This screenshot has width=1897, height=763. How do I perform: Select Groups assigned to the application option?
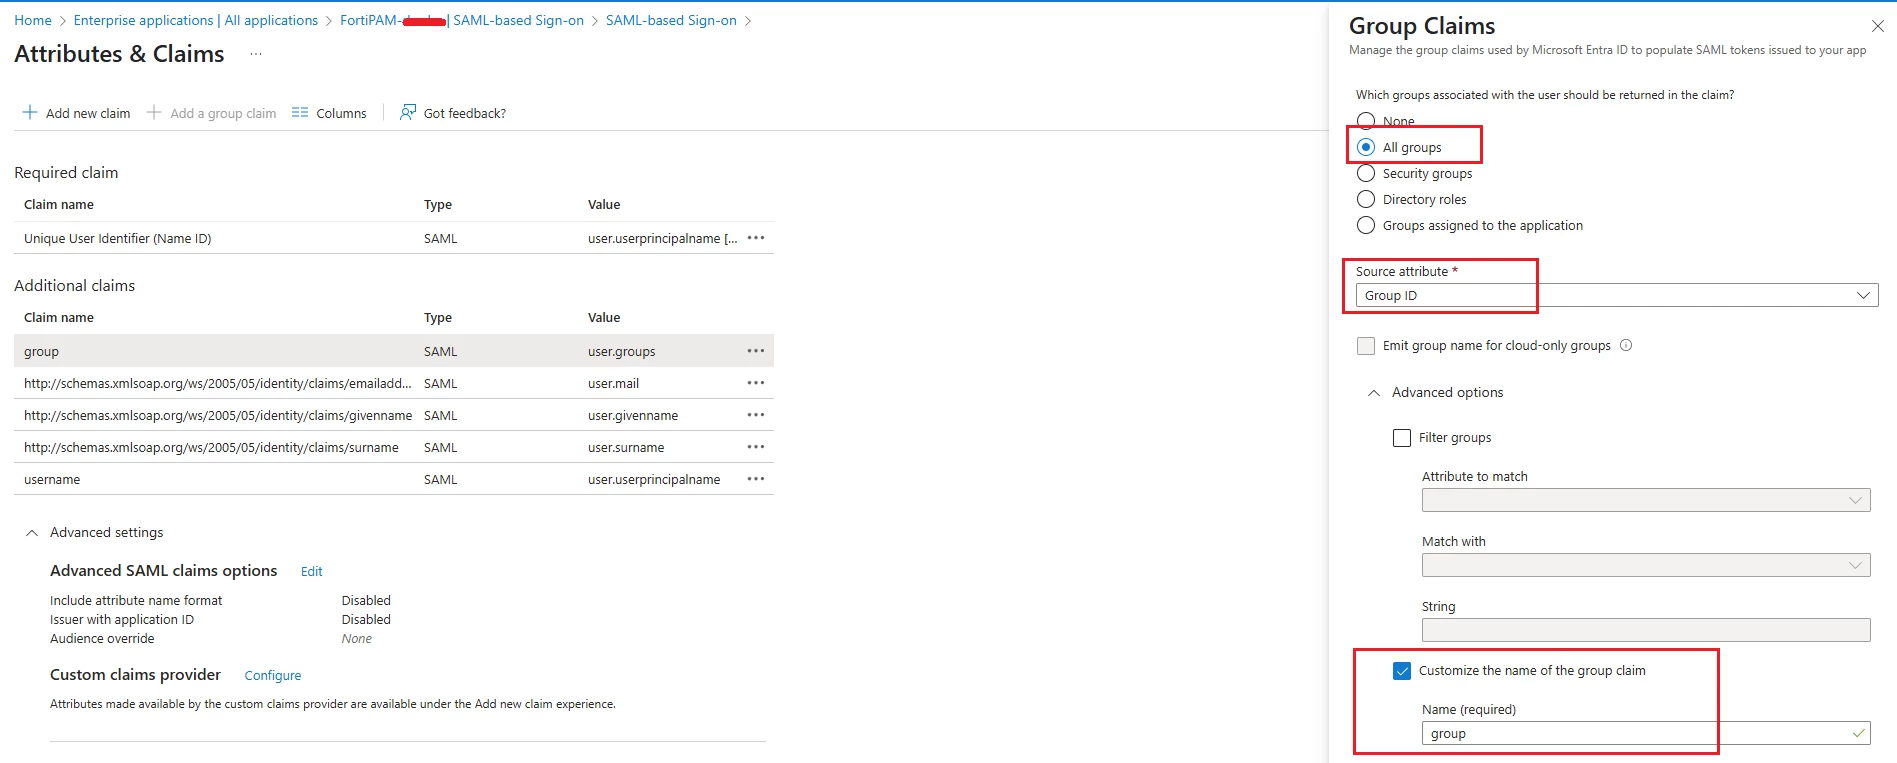click(1366, 225)
